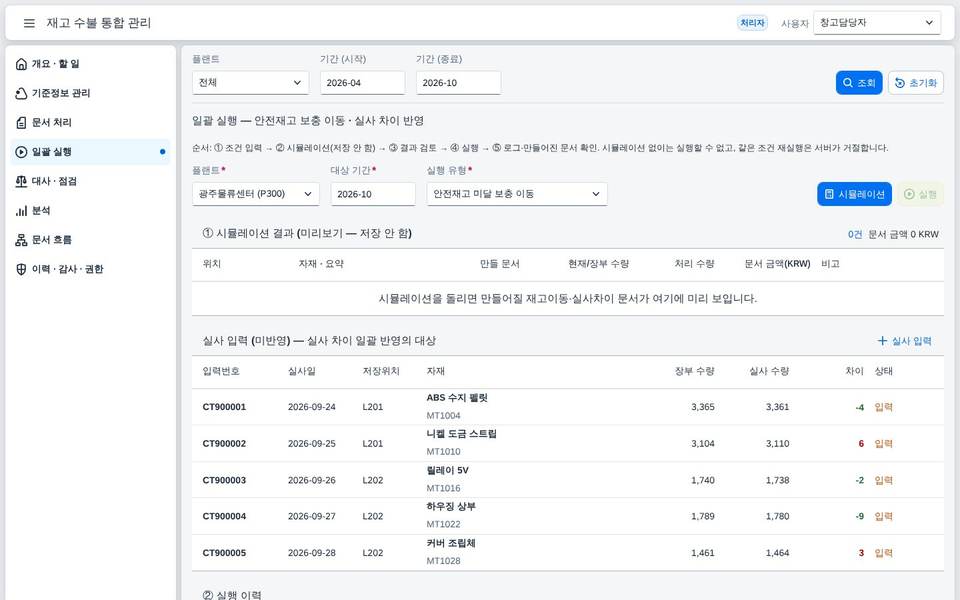
Task: Click the magnifier icon in 조회 button
Action: point(848,83)
